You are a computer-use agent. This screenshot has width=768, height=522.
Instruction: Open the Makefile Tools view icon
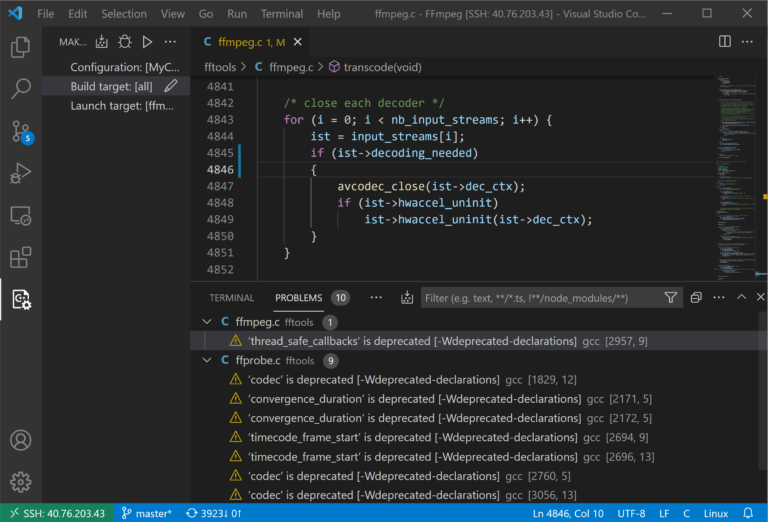tap(21, 299)
